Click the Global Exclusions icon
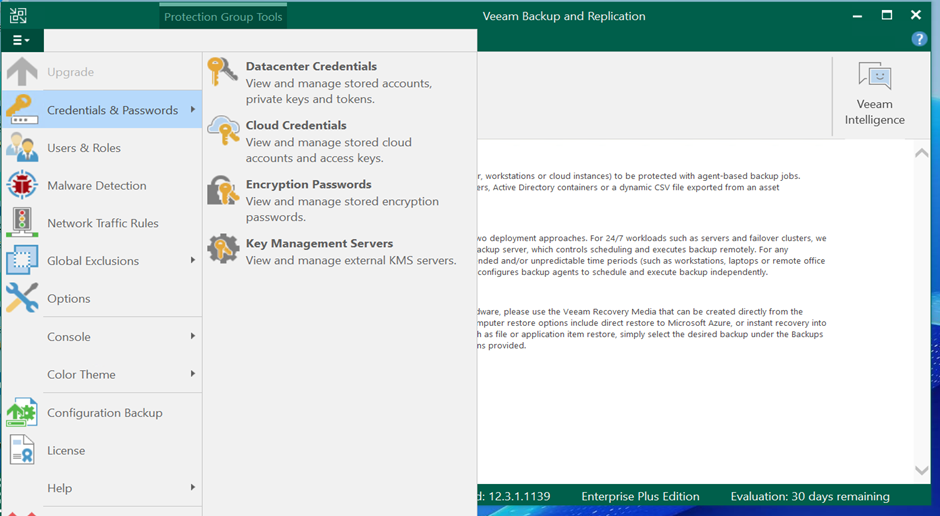This screenshot has height=516, width=940. click(22, 261)
